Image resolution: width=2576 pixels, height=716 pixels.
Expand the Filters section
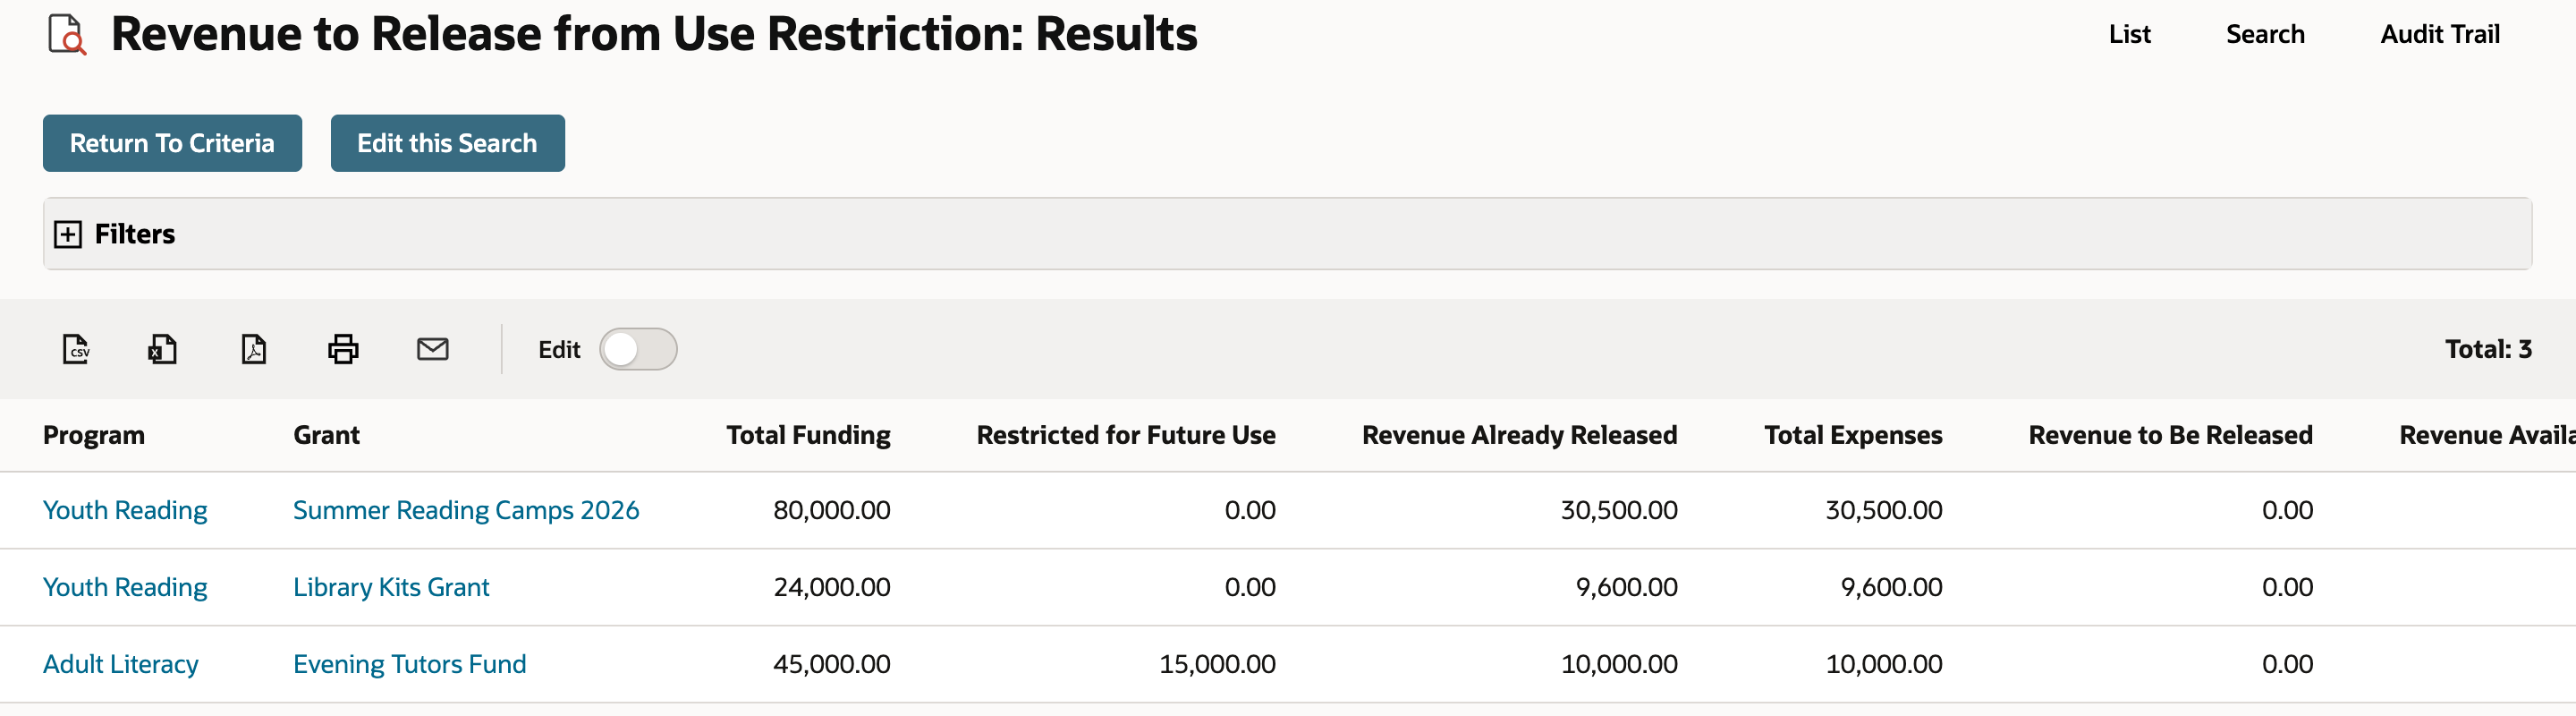pos(68,234)
